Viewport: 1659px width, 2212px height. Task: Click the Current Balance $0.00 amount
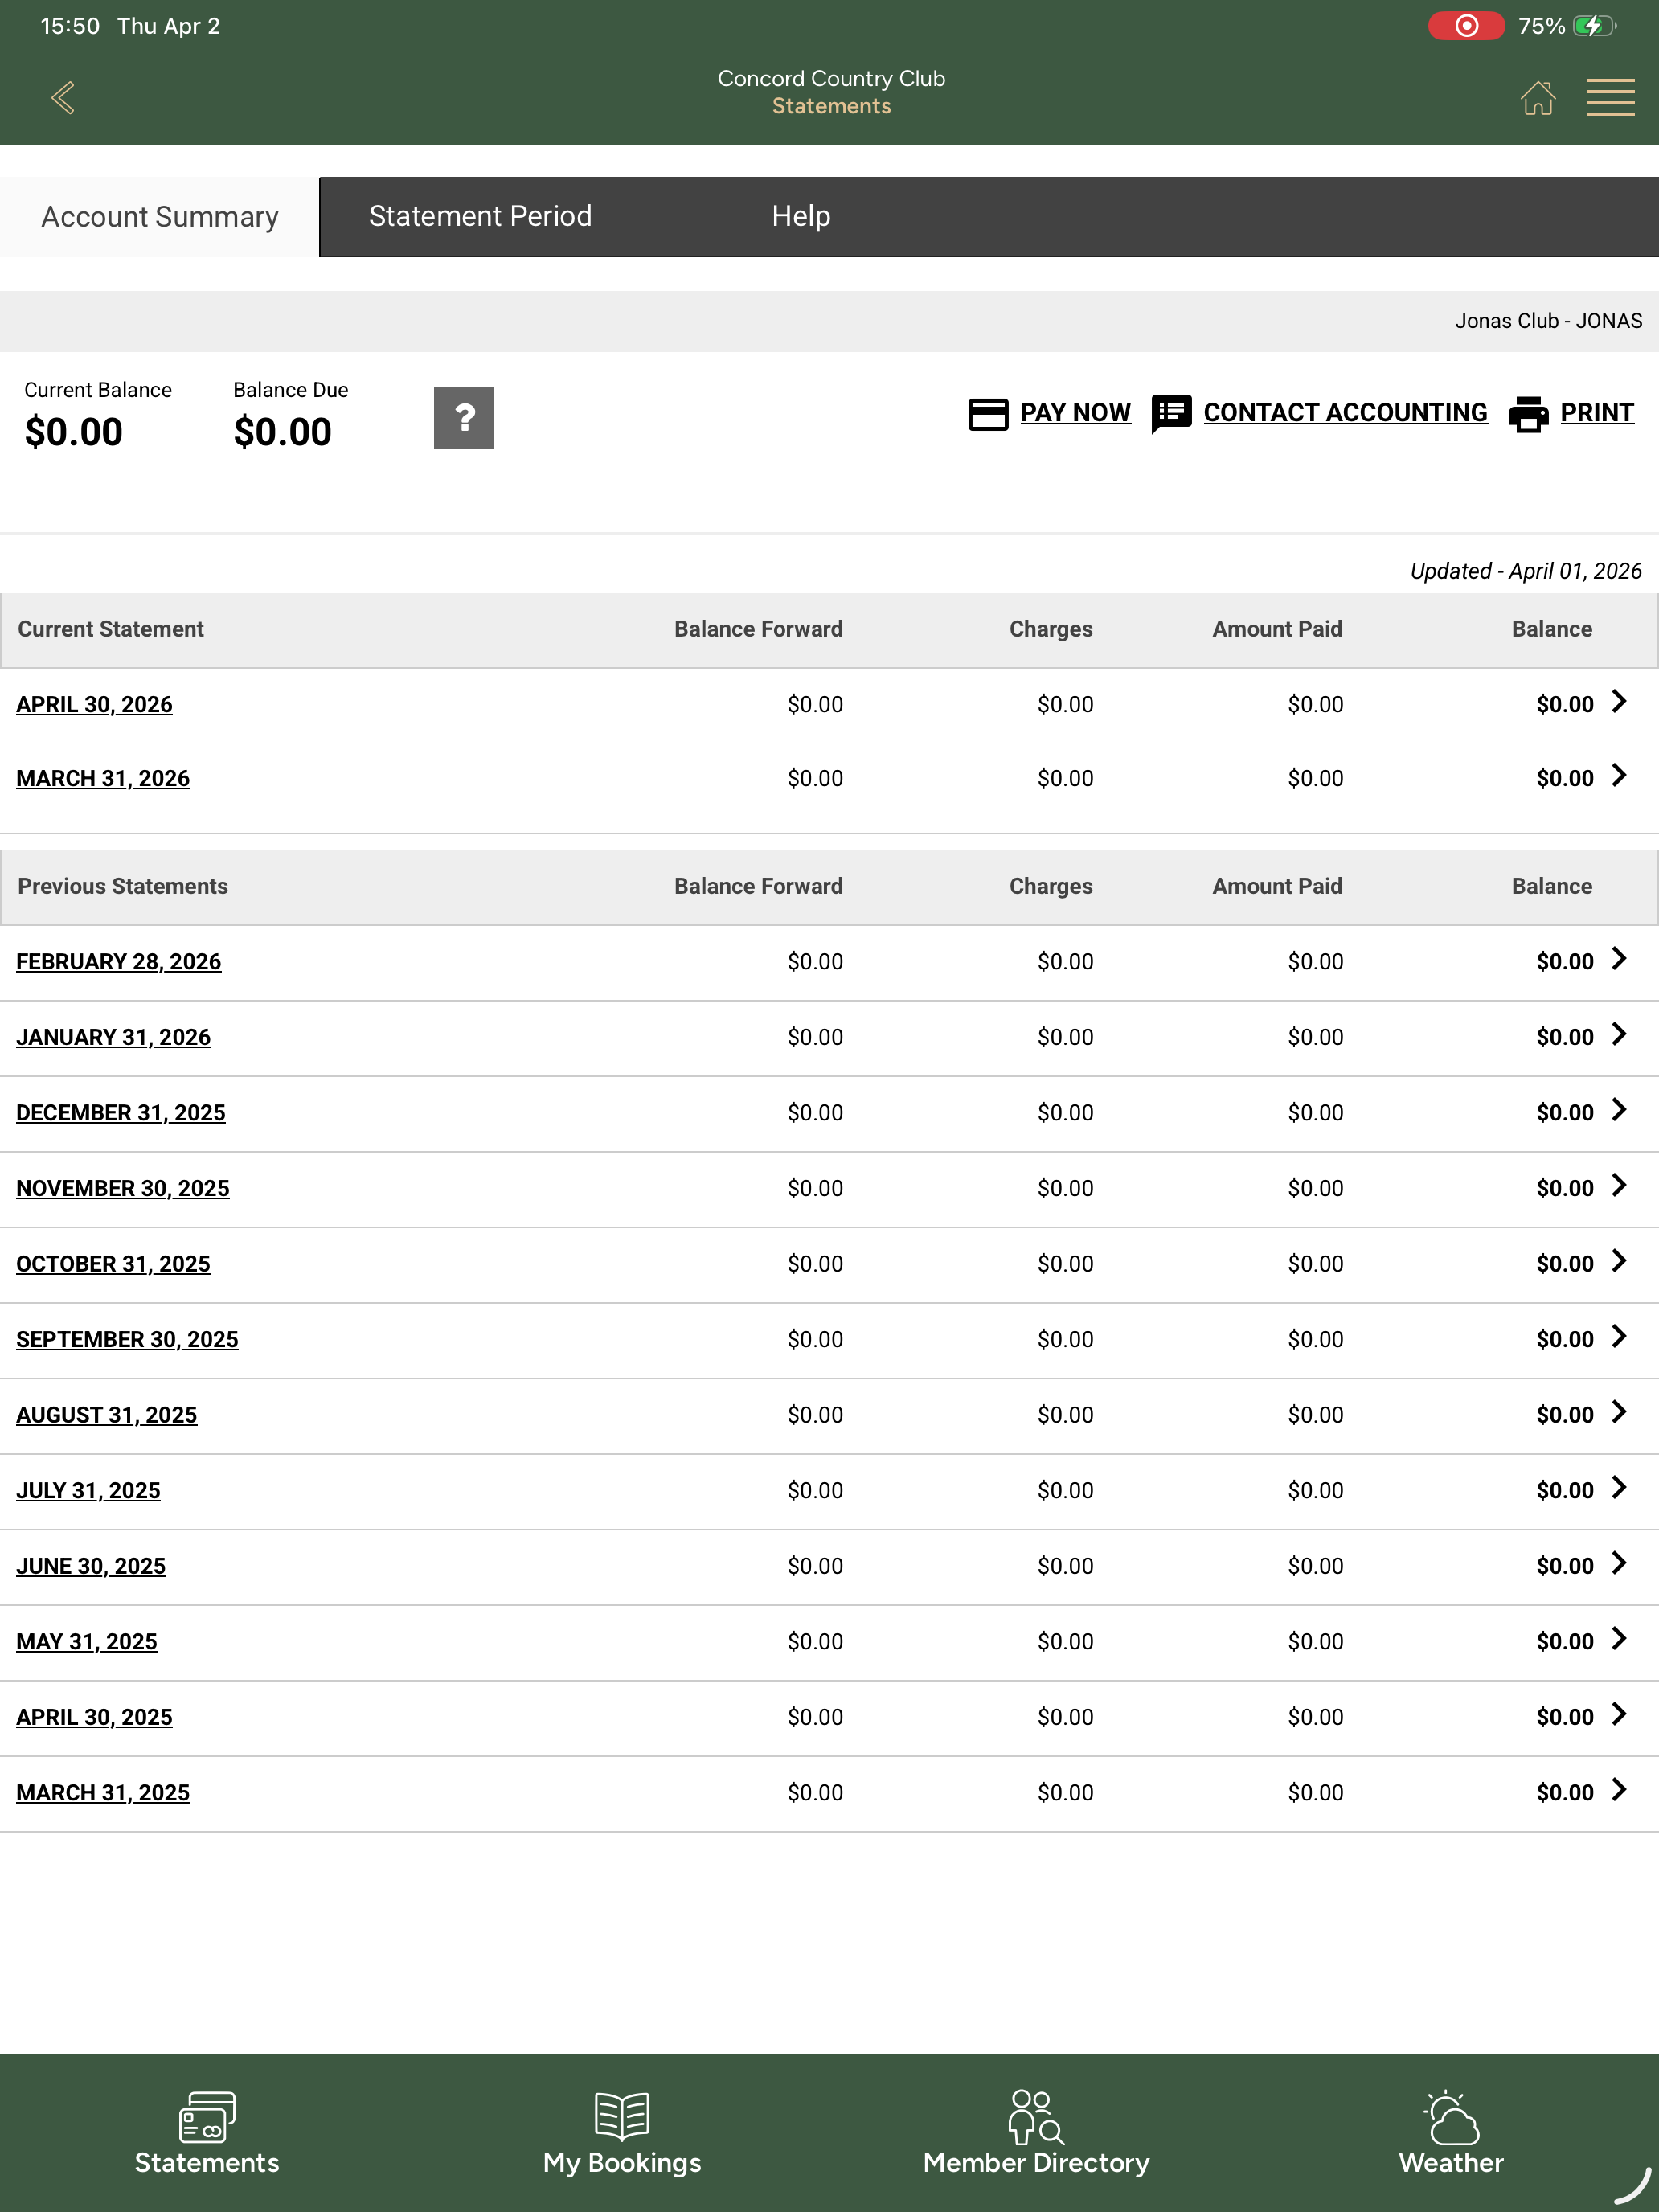(74, 432)
